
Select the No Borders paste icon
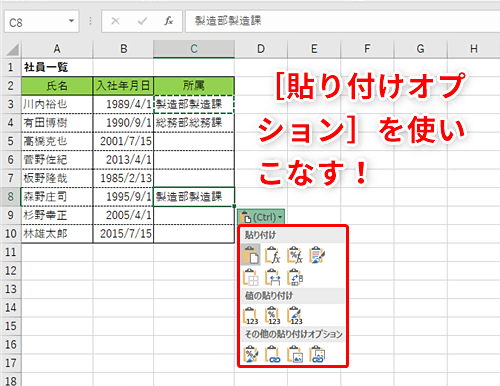(251, 277)
